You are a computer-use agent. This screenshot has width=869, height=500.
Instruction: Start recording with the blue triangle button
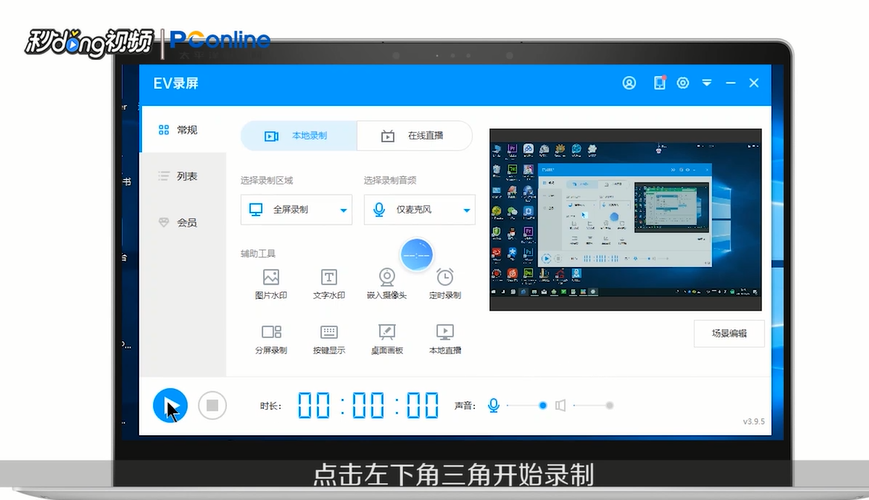coord(170,406)
